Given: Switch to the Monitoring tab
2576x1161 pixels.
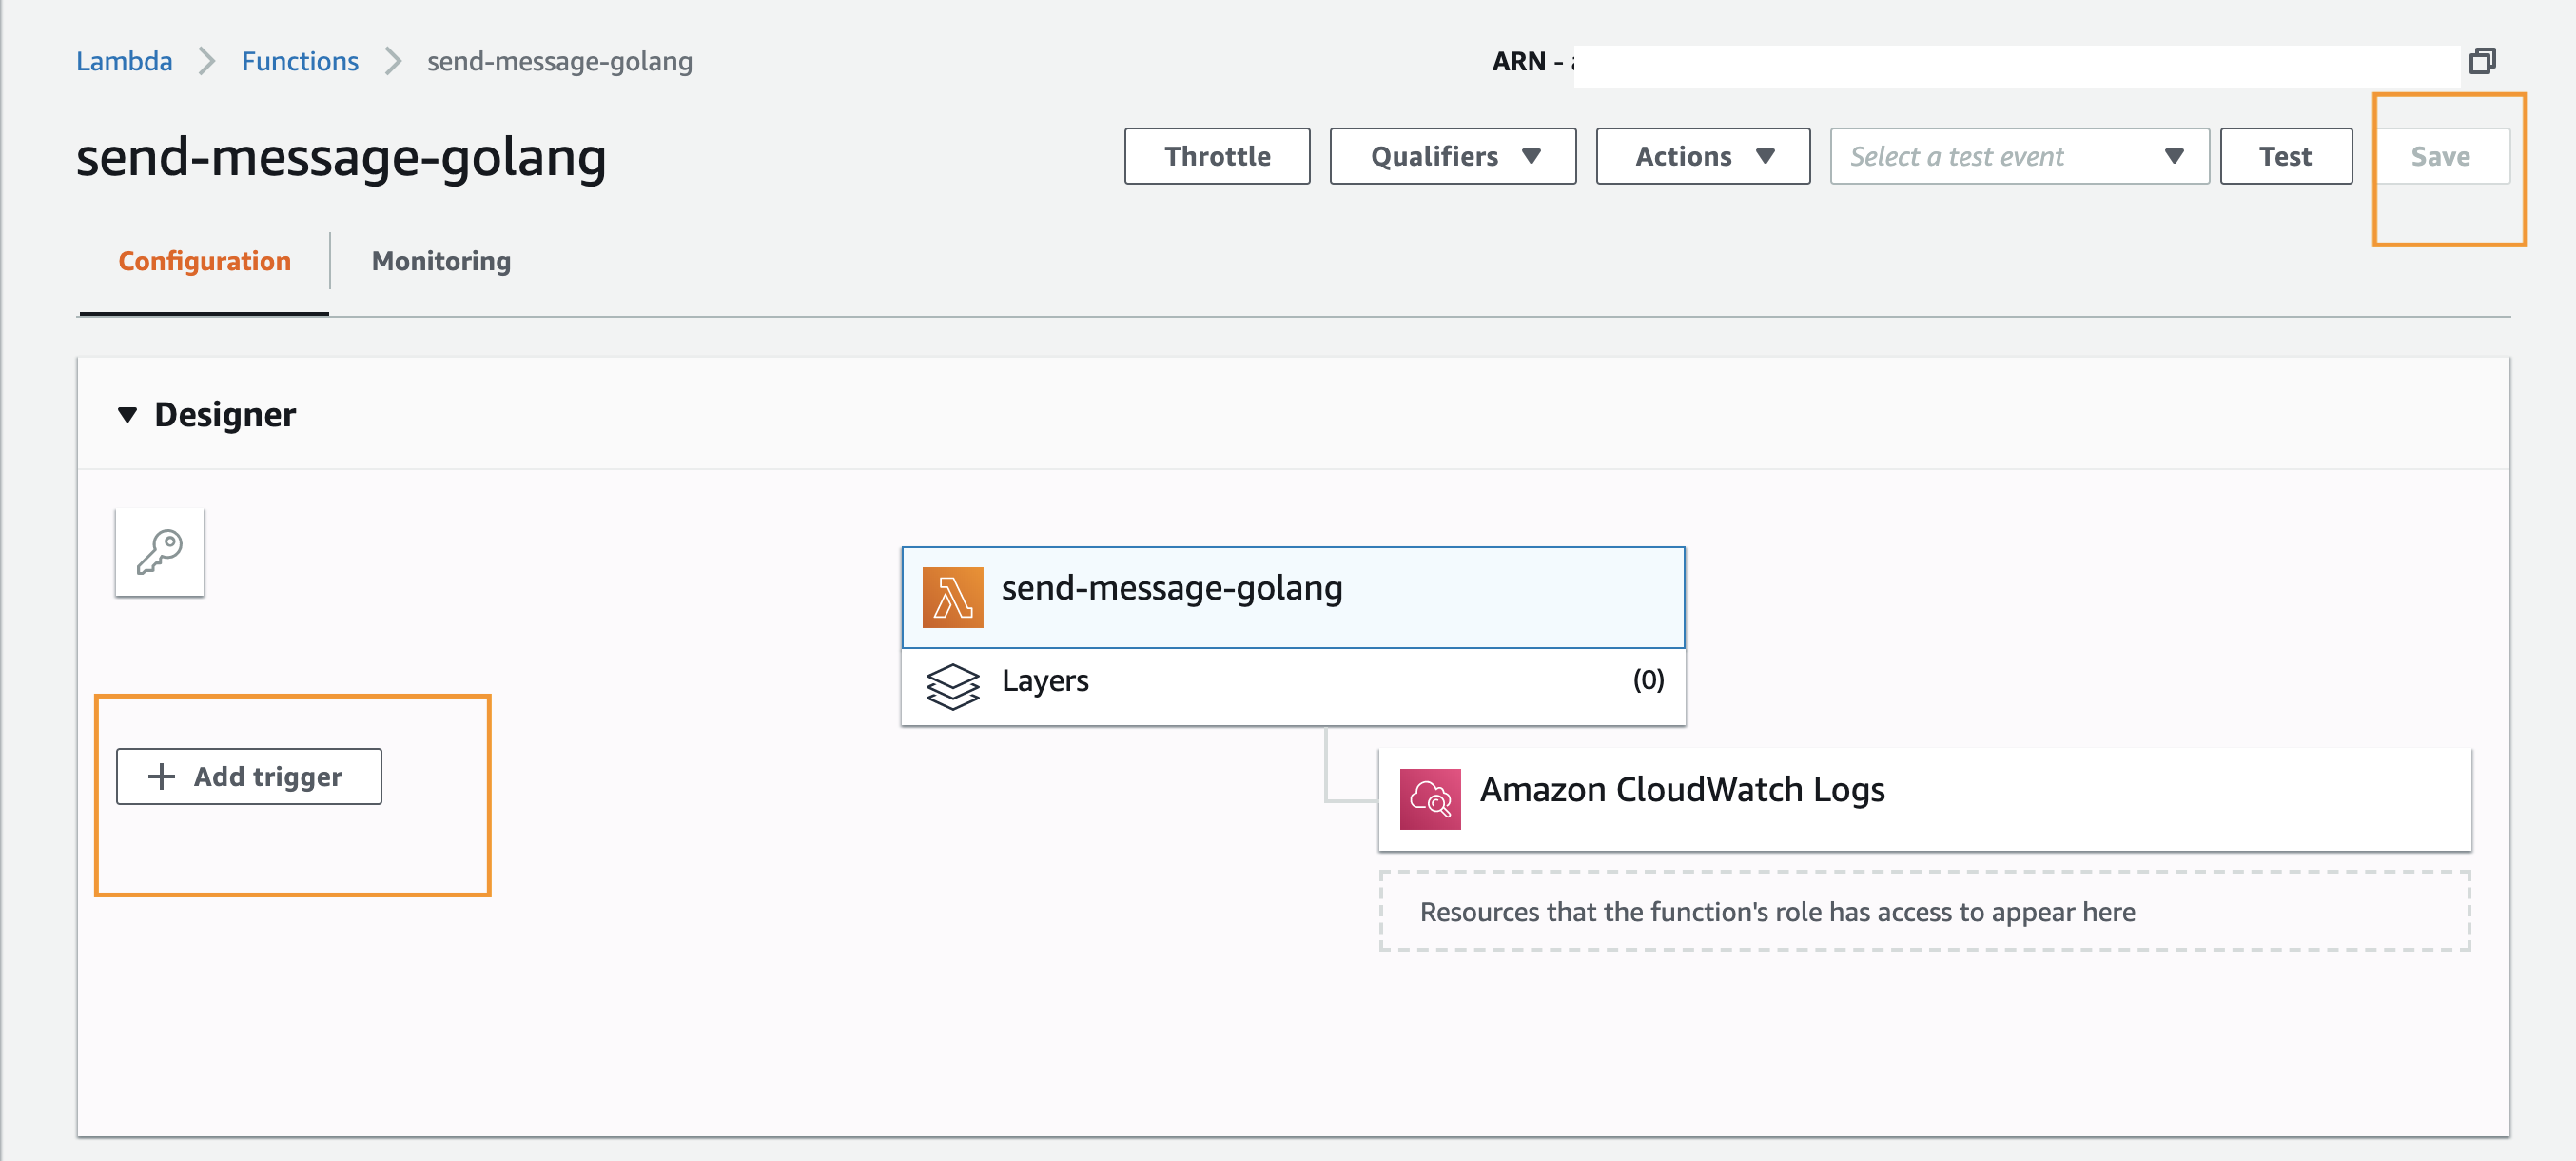Looking at the screenshot, I should coord(441,261).
